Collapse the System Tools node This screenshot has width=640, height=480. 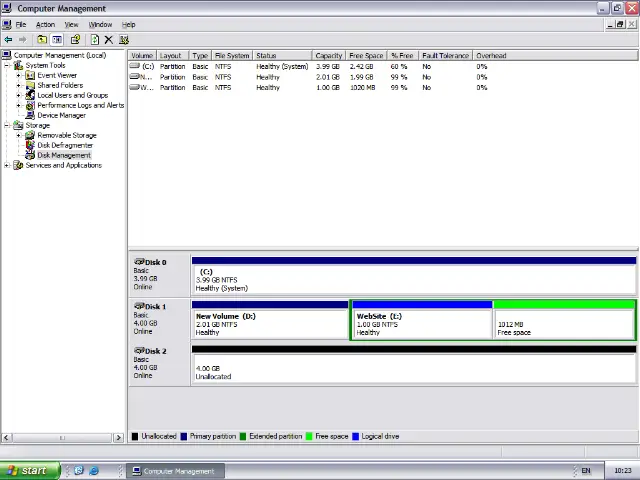pos(7,65)
